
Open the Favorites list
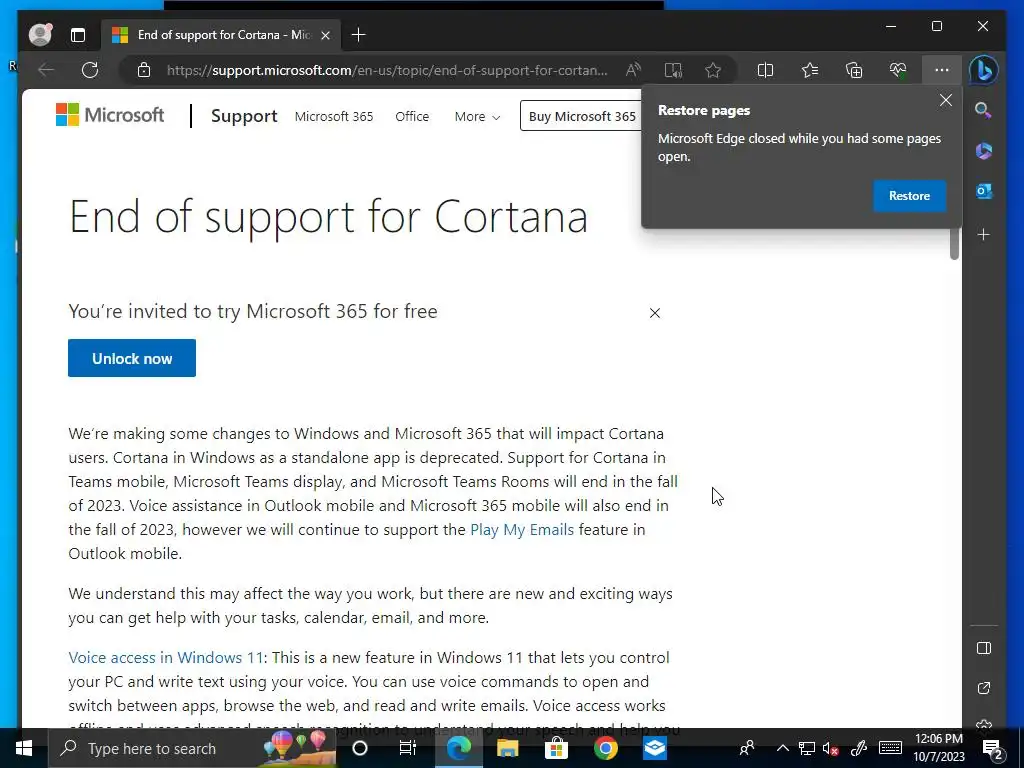click(x=810, y=70)
